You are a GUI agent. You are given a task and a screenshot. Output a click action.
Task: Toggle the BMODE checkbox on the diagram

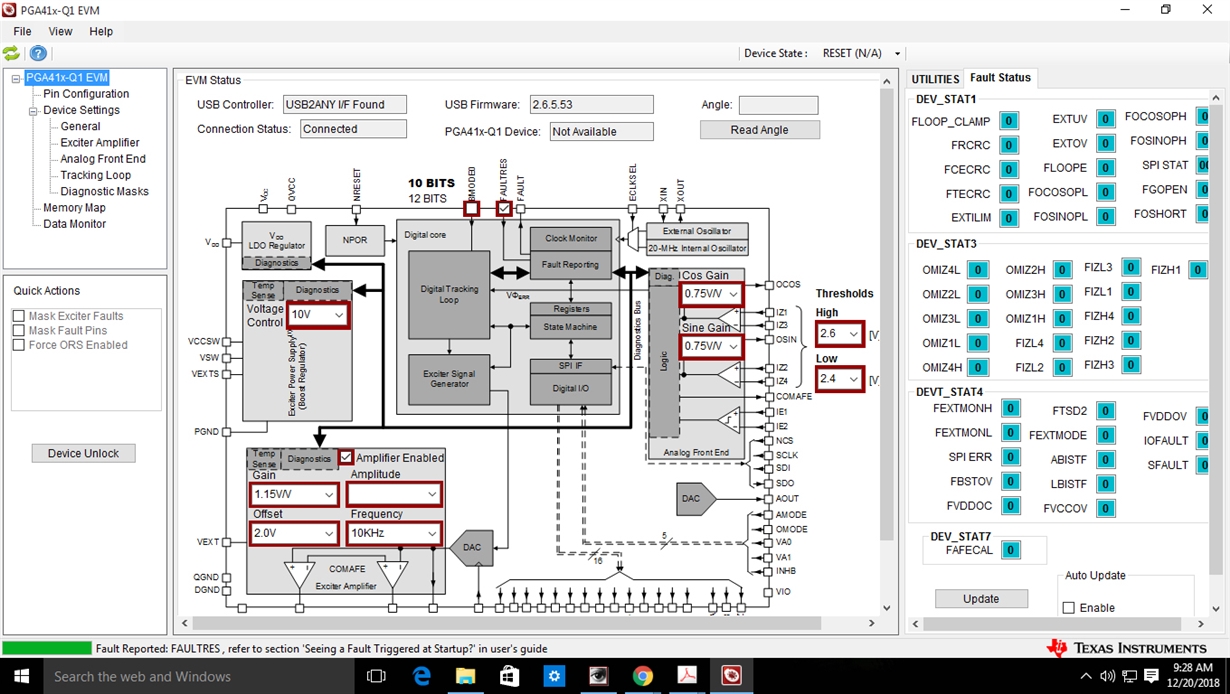point(471,208)
